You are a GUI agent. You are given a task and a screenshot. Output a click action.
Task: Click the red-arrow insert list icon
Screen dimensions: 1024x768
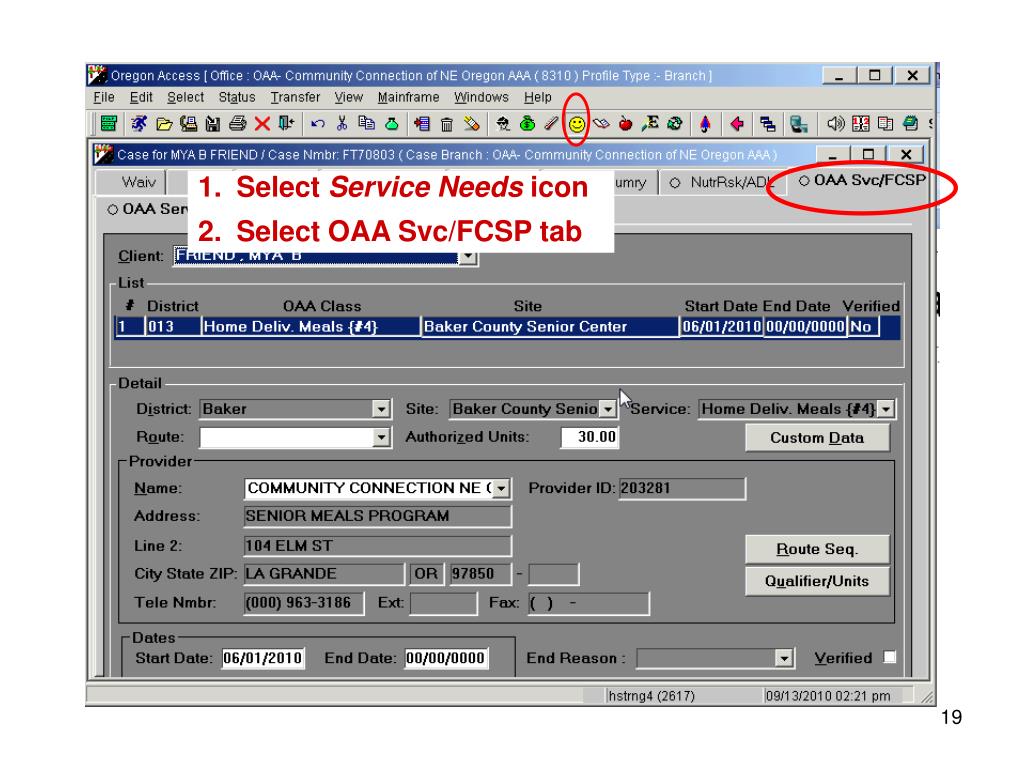422,123
